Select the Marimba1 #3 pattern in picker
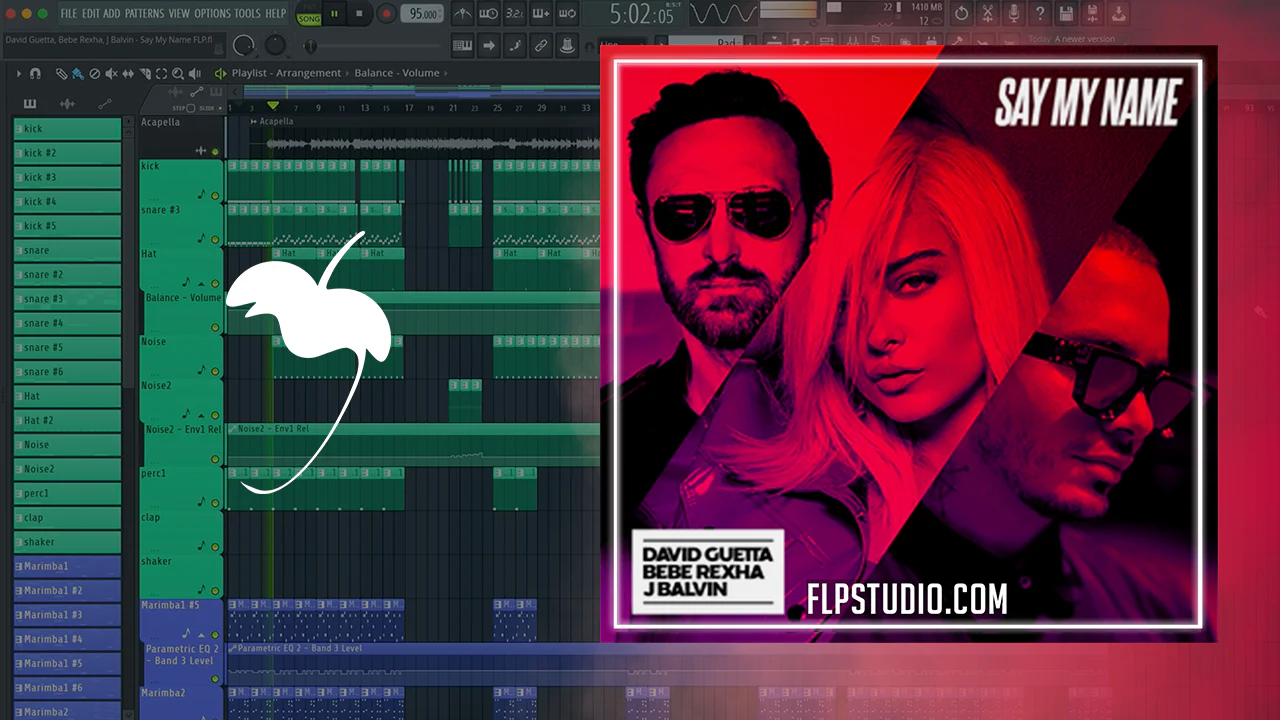1280x720 pixels. point(67,615)
